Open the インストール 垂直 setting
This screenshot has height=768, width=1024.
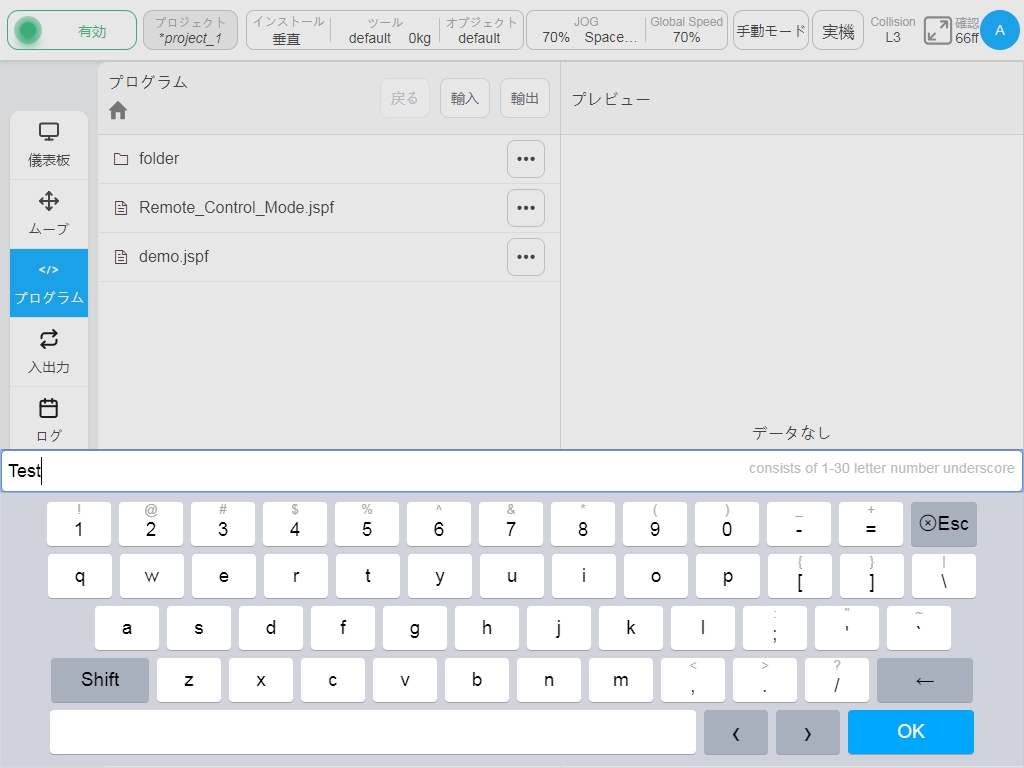pyautogui.click(x=288, y=30)
